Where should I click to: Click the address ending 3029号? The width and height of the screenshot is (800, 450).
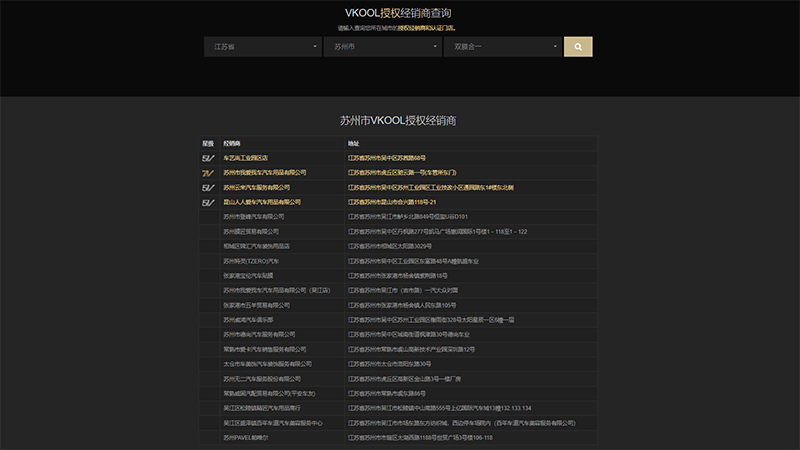click(x=390, y=246)
